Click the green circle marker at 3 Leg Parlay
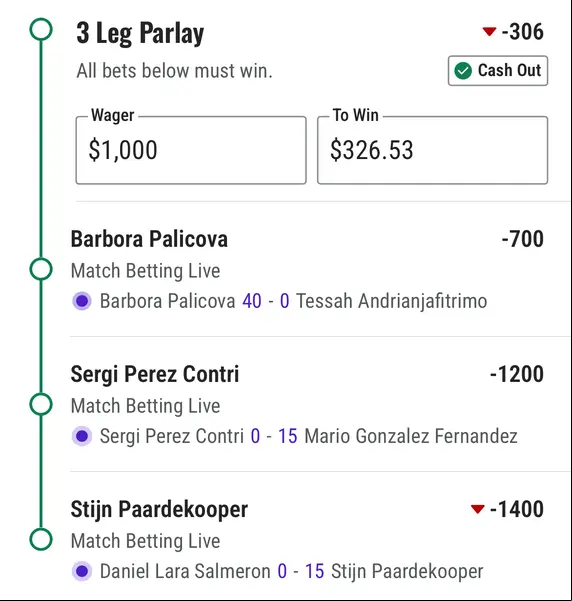This screenshot has height=601, width=572. (41, 30)
